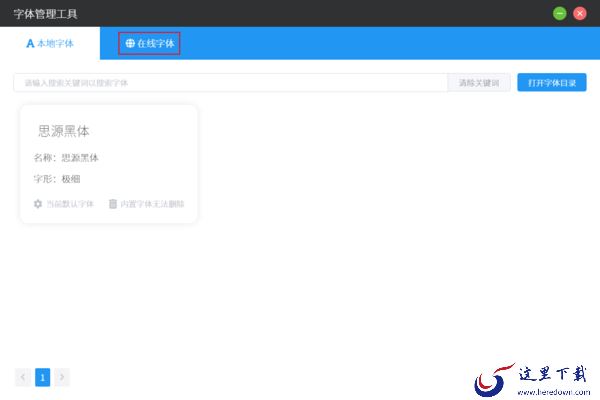Click the 内置字体无法删除 label
The image size is (600, 400).
tap(152, 204)
